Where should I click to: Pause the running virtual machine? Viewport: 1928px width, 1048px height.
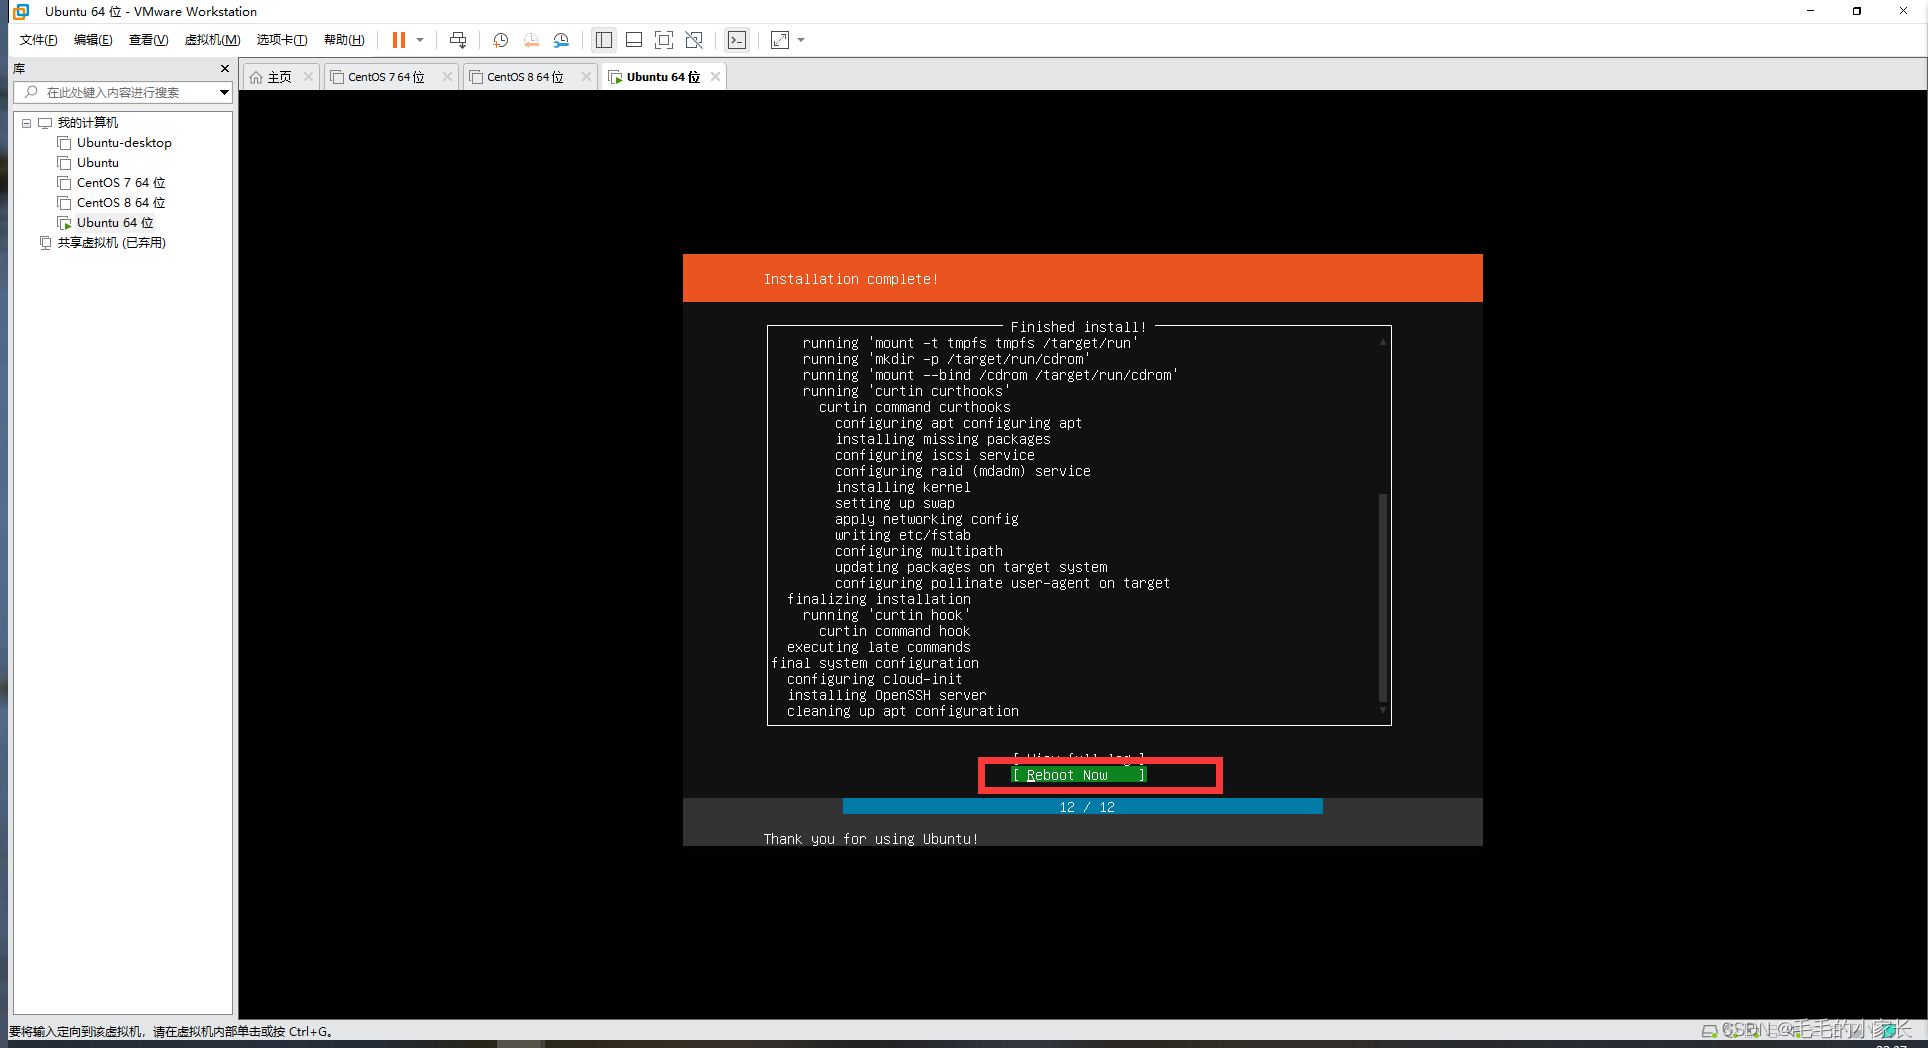398,40
